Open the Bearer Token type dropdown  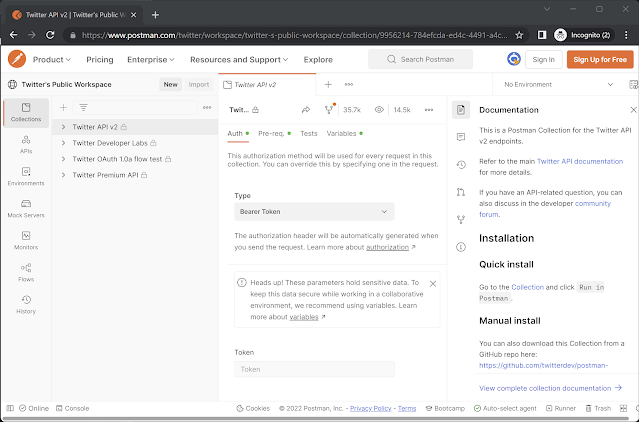(314, 212)
